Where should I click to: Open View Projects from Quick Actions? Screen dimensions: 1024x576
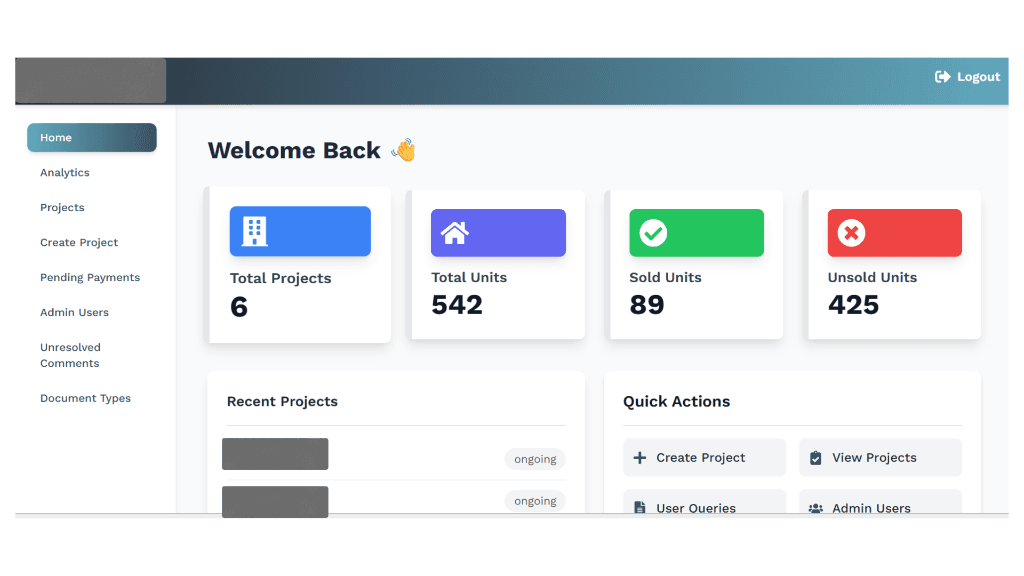pyautogui.click(x=880, y=457)
